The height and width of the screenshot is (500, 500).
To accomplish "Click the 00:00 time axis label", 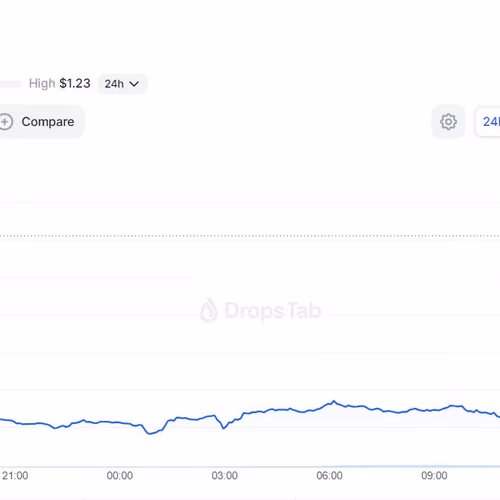I will [120, 475].
